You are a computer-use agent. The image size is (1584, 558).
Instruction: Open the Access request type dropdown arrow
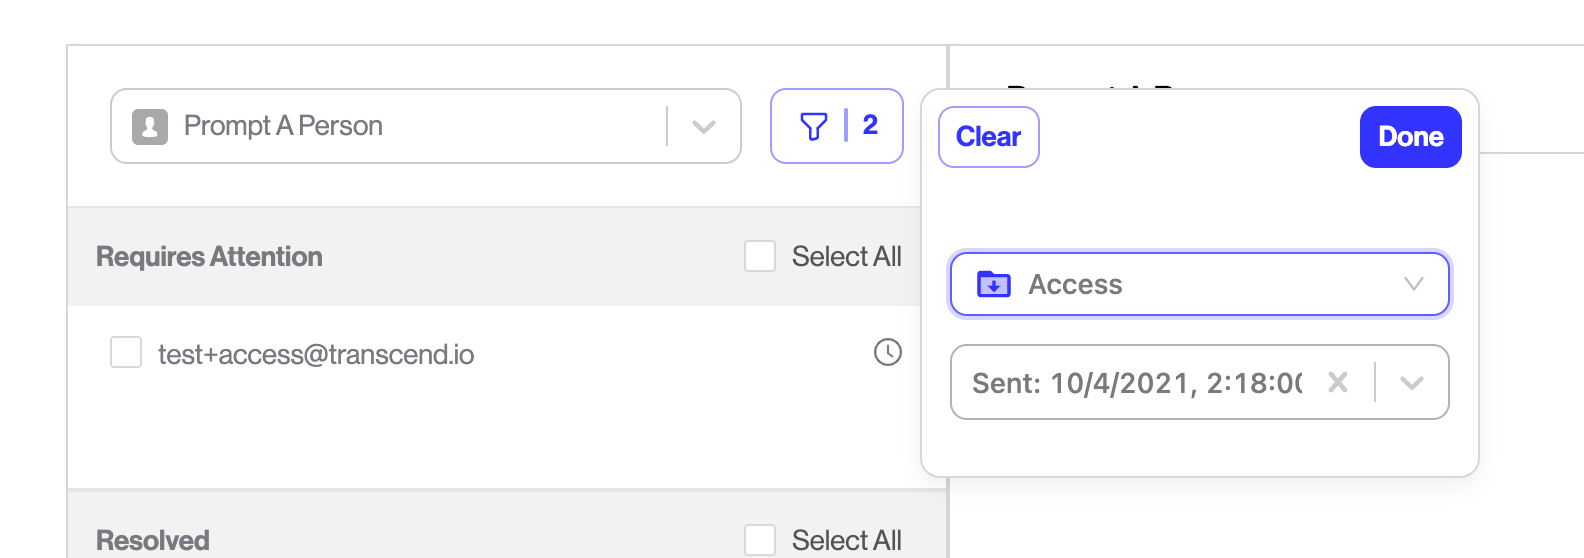pyautogui.click(x=1414, y=284)
